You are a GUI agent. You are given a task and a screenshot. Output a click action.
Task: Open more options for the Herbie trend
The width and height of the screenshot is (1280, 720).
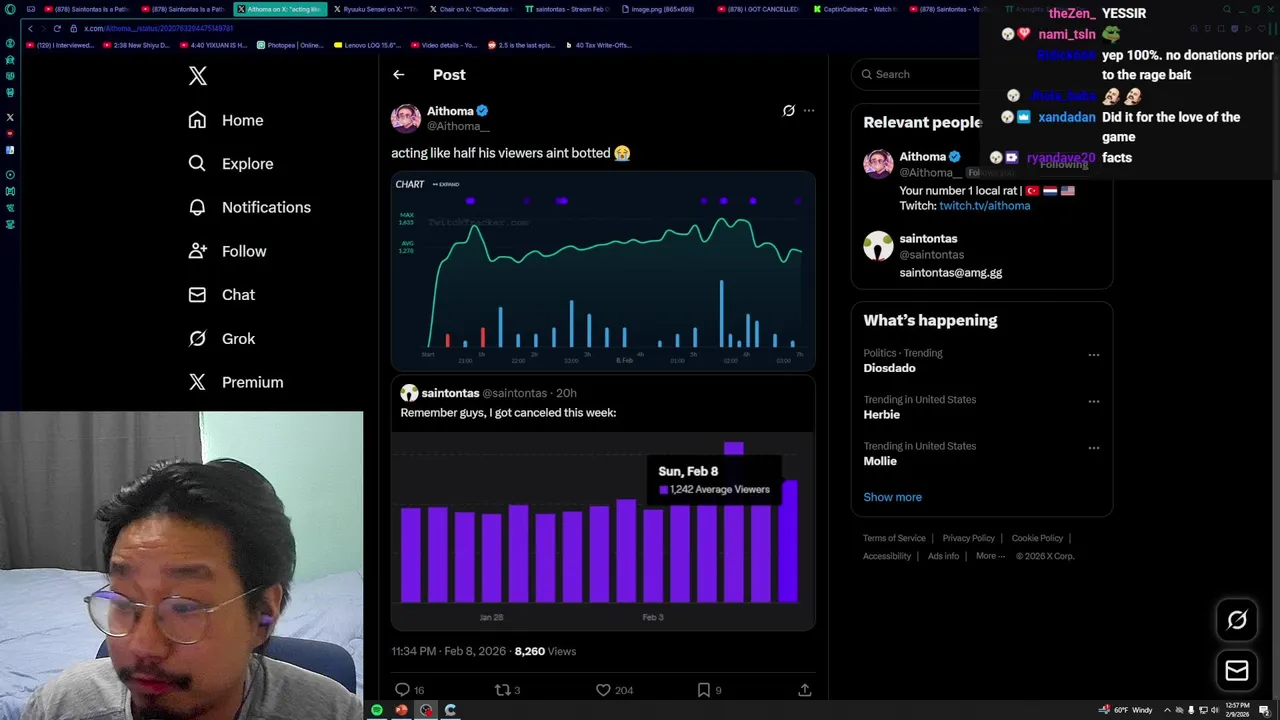click(x=1093, y=401)
